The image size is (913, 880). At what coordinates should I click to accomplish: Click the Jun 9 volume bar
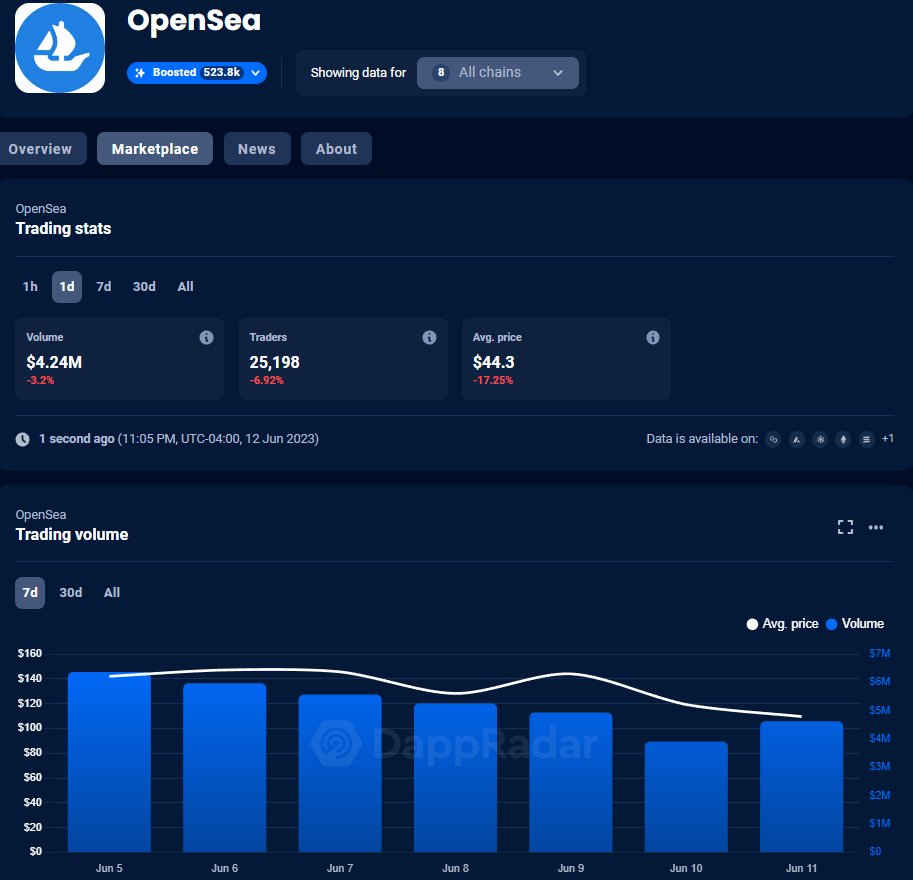[x=571, y=782]
